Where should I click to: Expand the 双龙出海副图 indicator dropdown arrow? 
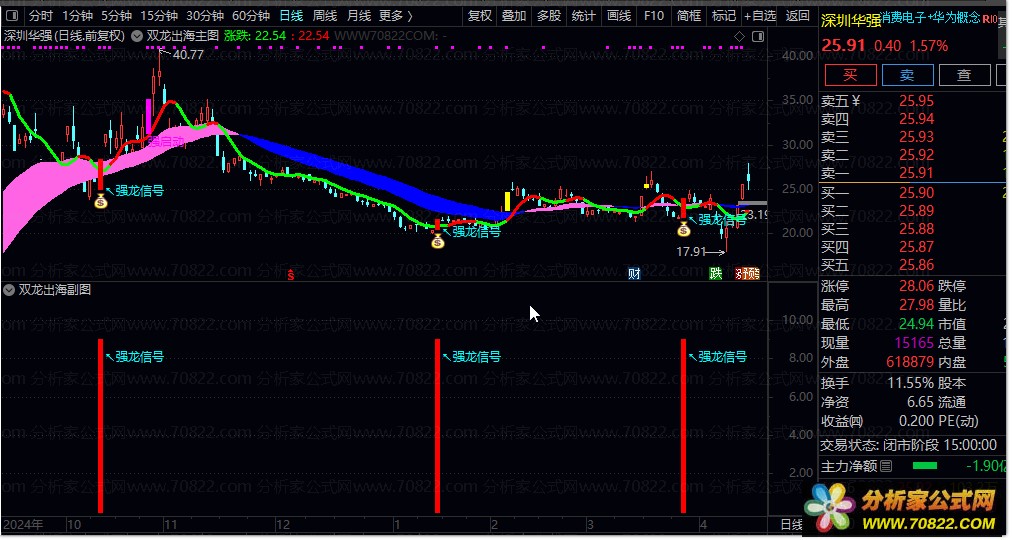click(9, 290)
